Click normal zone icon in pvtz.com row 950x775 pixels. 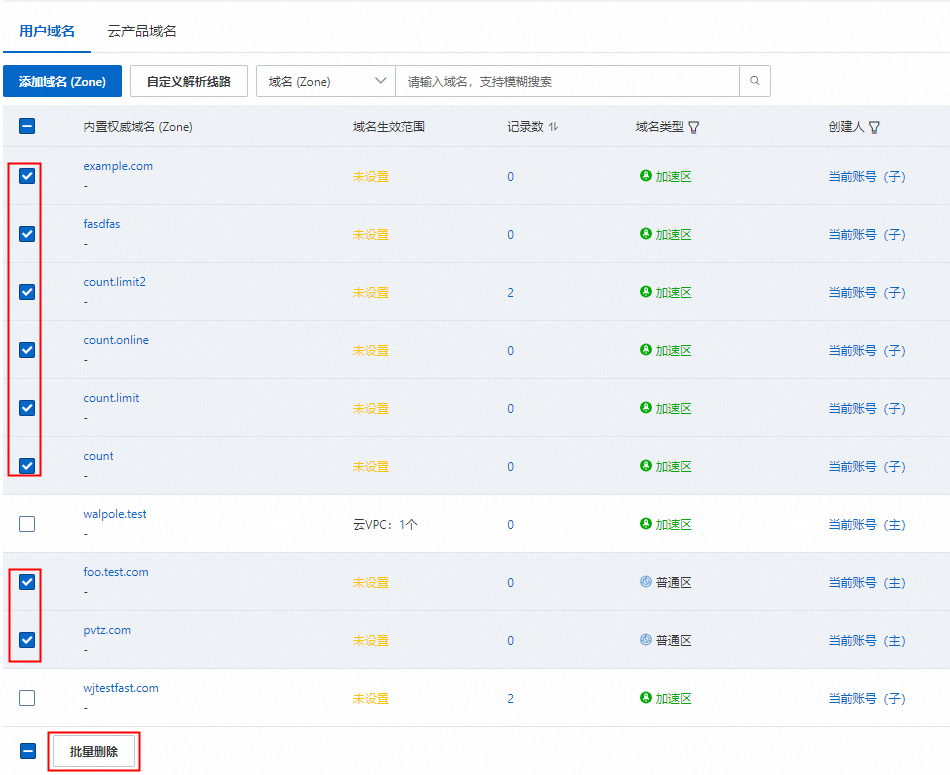[646, 640]
